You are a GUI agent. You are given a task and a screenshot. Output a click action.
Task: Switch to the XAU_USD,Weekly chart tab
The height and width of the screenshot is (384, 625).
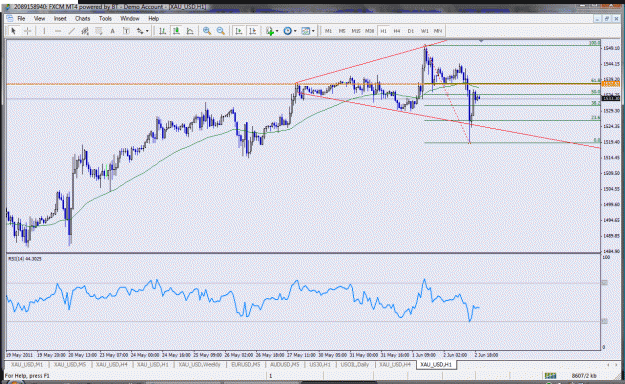click(x=199, y=364)
